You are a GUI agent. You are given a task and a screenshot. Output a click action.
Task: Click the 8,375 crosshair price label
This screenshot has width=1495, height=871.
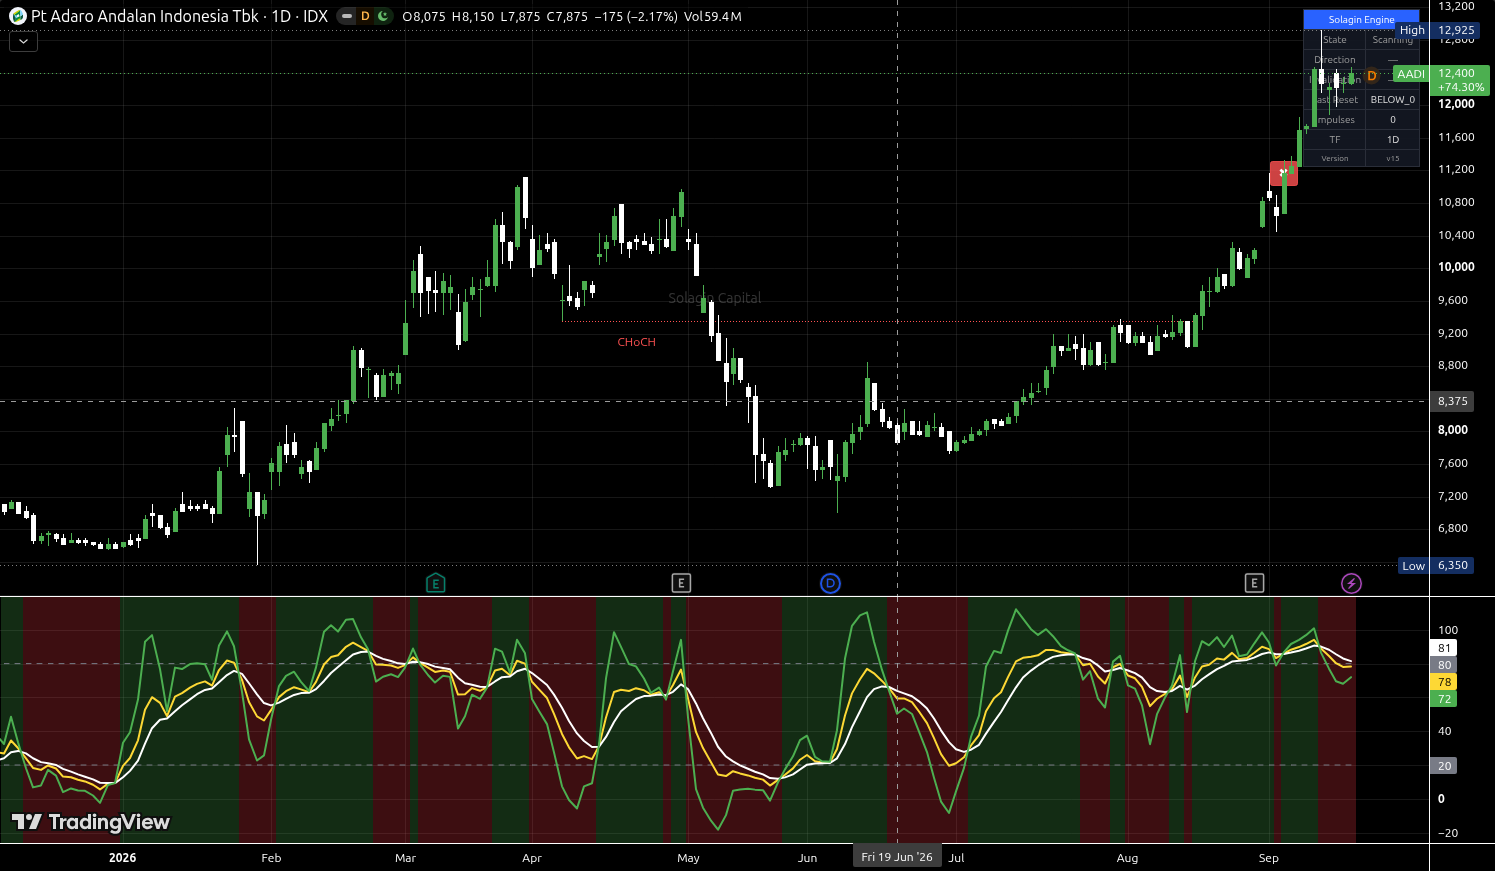tap(1453, 401)
